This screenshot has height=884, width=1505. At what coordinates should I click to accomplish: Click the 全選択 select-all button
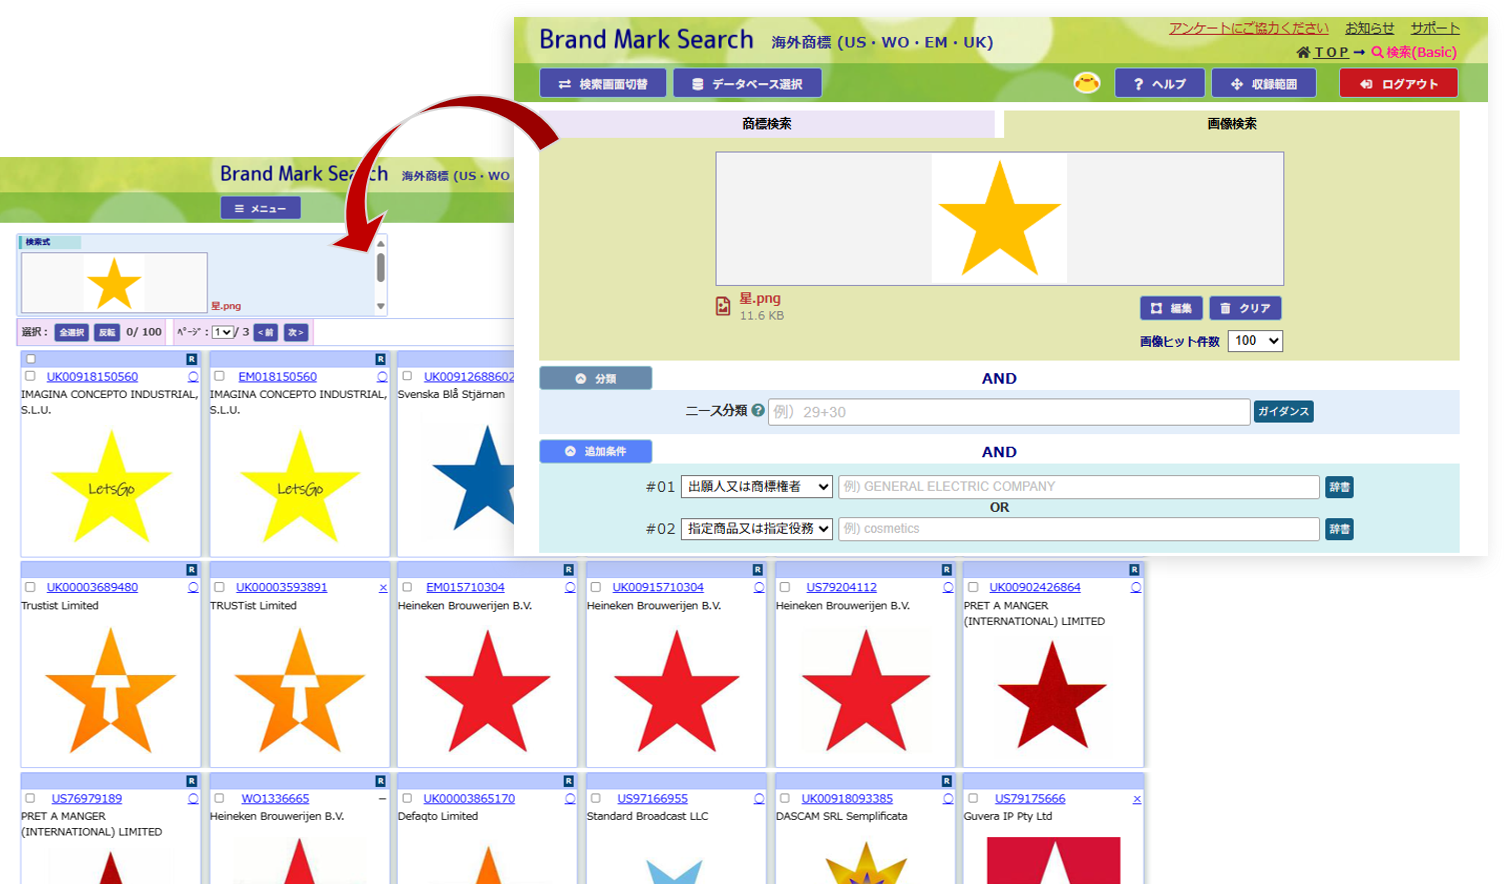point(72,332)
